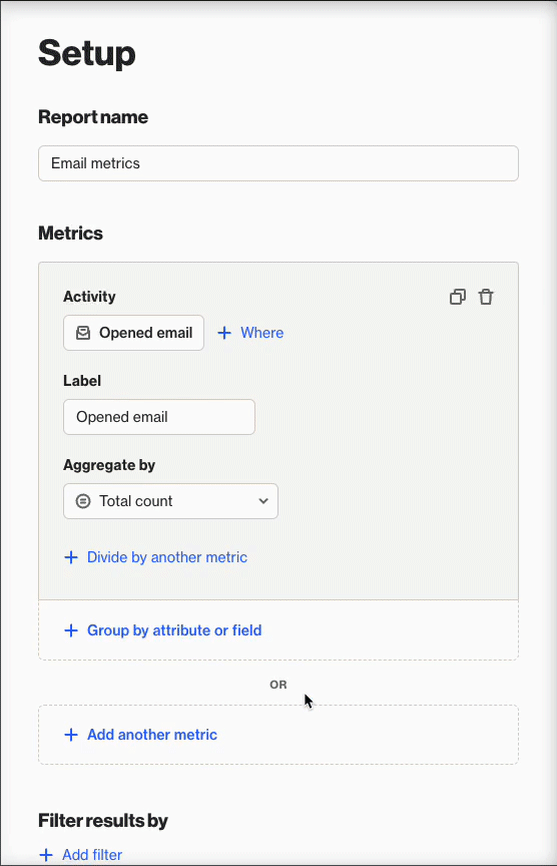The image size is (557, 866).
Task: Click the plus icon beside Where
Action: (224, 332)
